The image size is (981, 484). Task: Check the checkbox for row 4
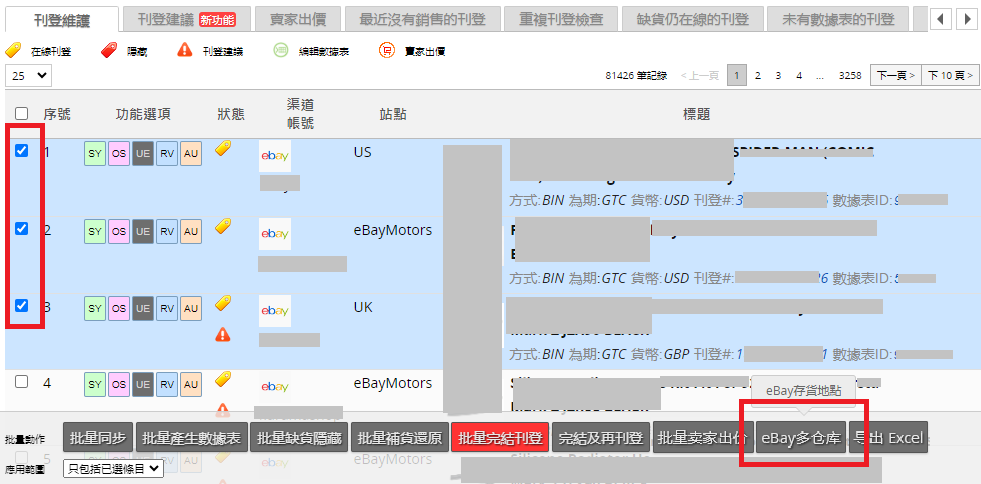point(22,382)
